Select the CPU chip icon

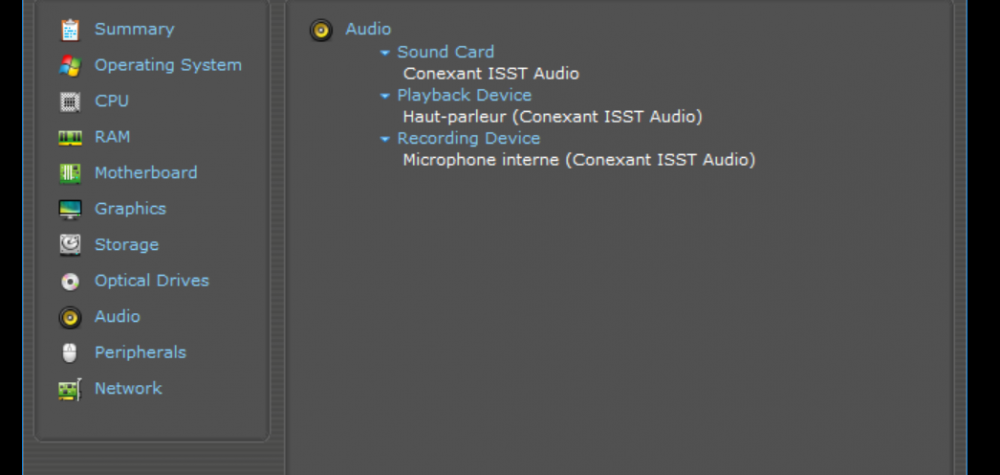click(70, 102)
